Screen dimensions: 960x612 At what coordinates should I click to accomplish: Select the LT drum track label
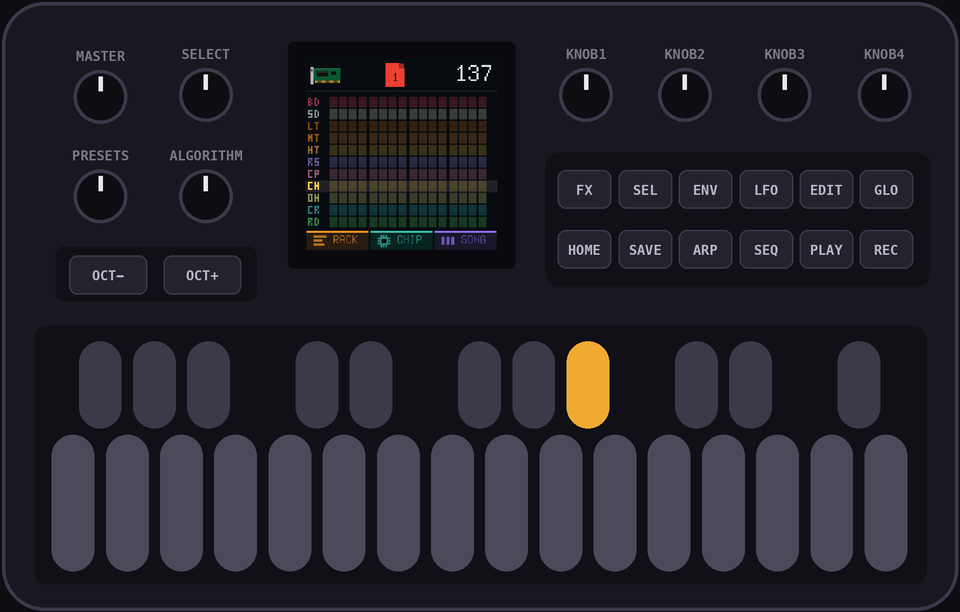(313, 126)
